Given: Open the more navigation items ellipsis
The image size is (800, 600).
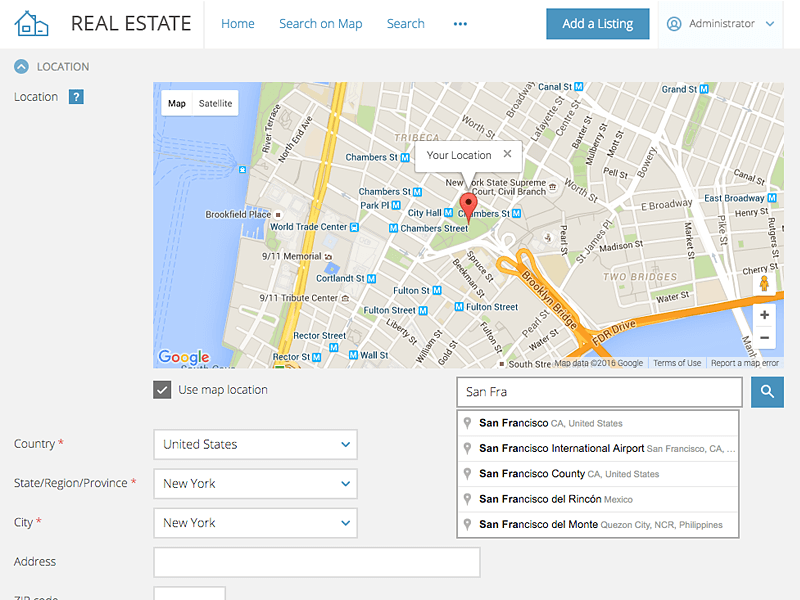Looking at the screenshot, I should coord(460,24).
